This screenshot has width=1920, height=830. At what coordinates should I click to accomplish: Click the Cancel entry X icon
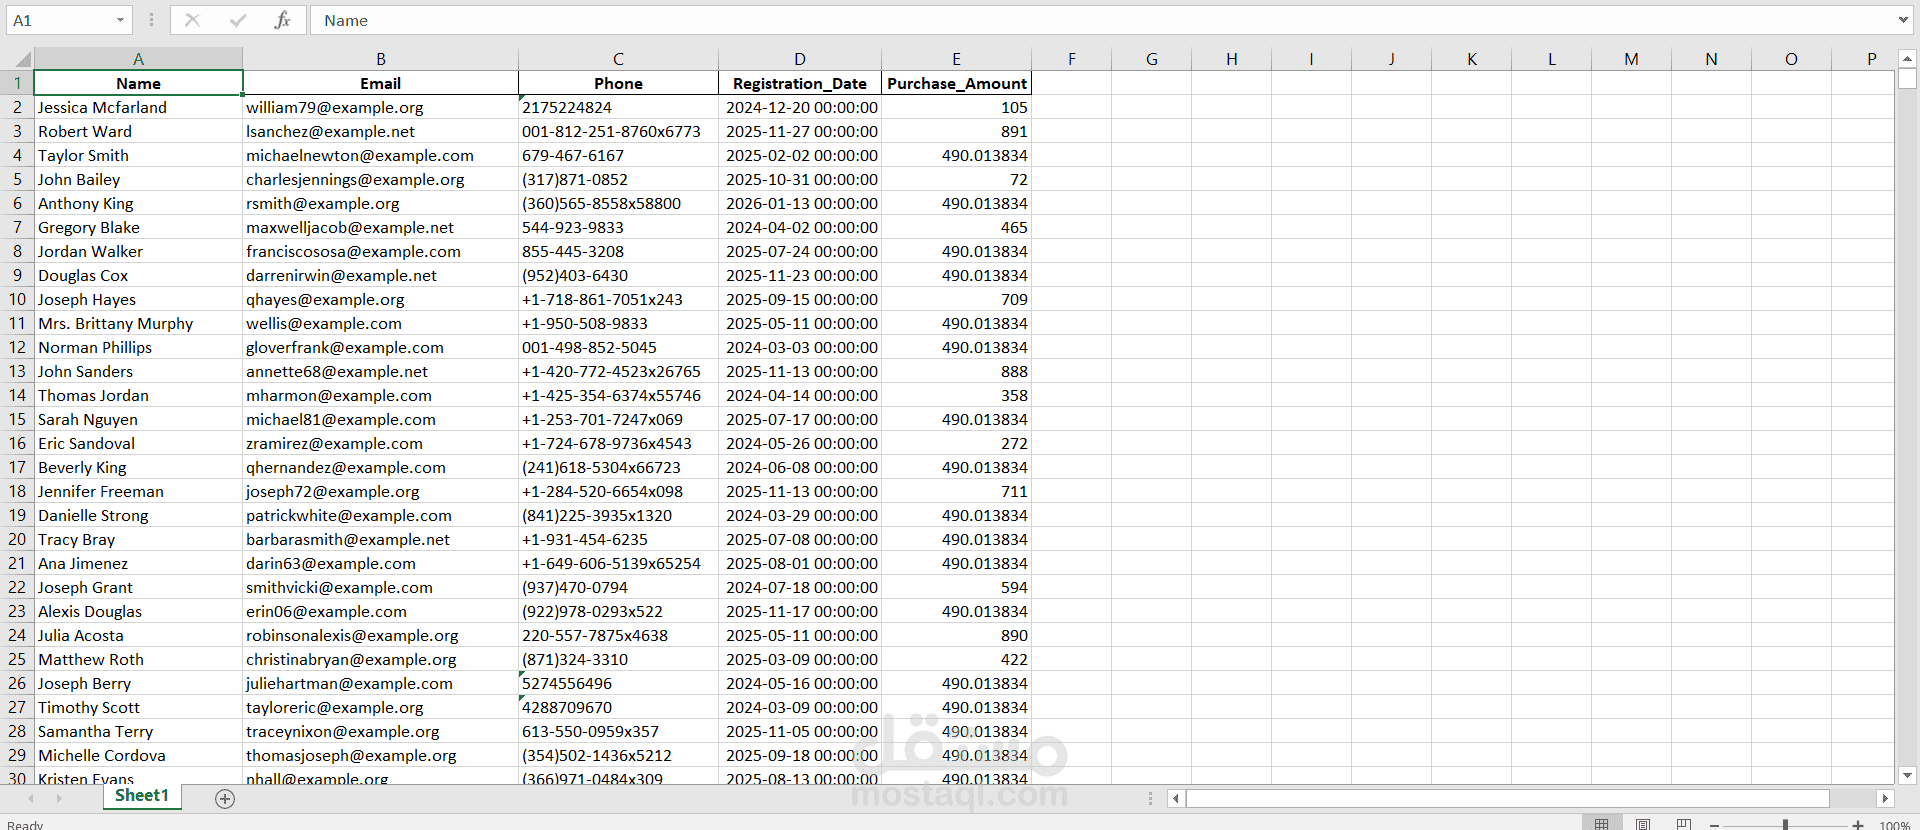[193, 20]
